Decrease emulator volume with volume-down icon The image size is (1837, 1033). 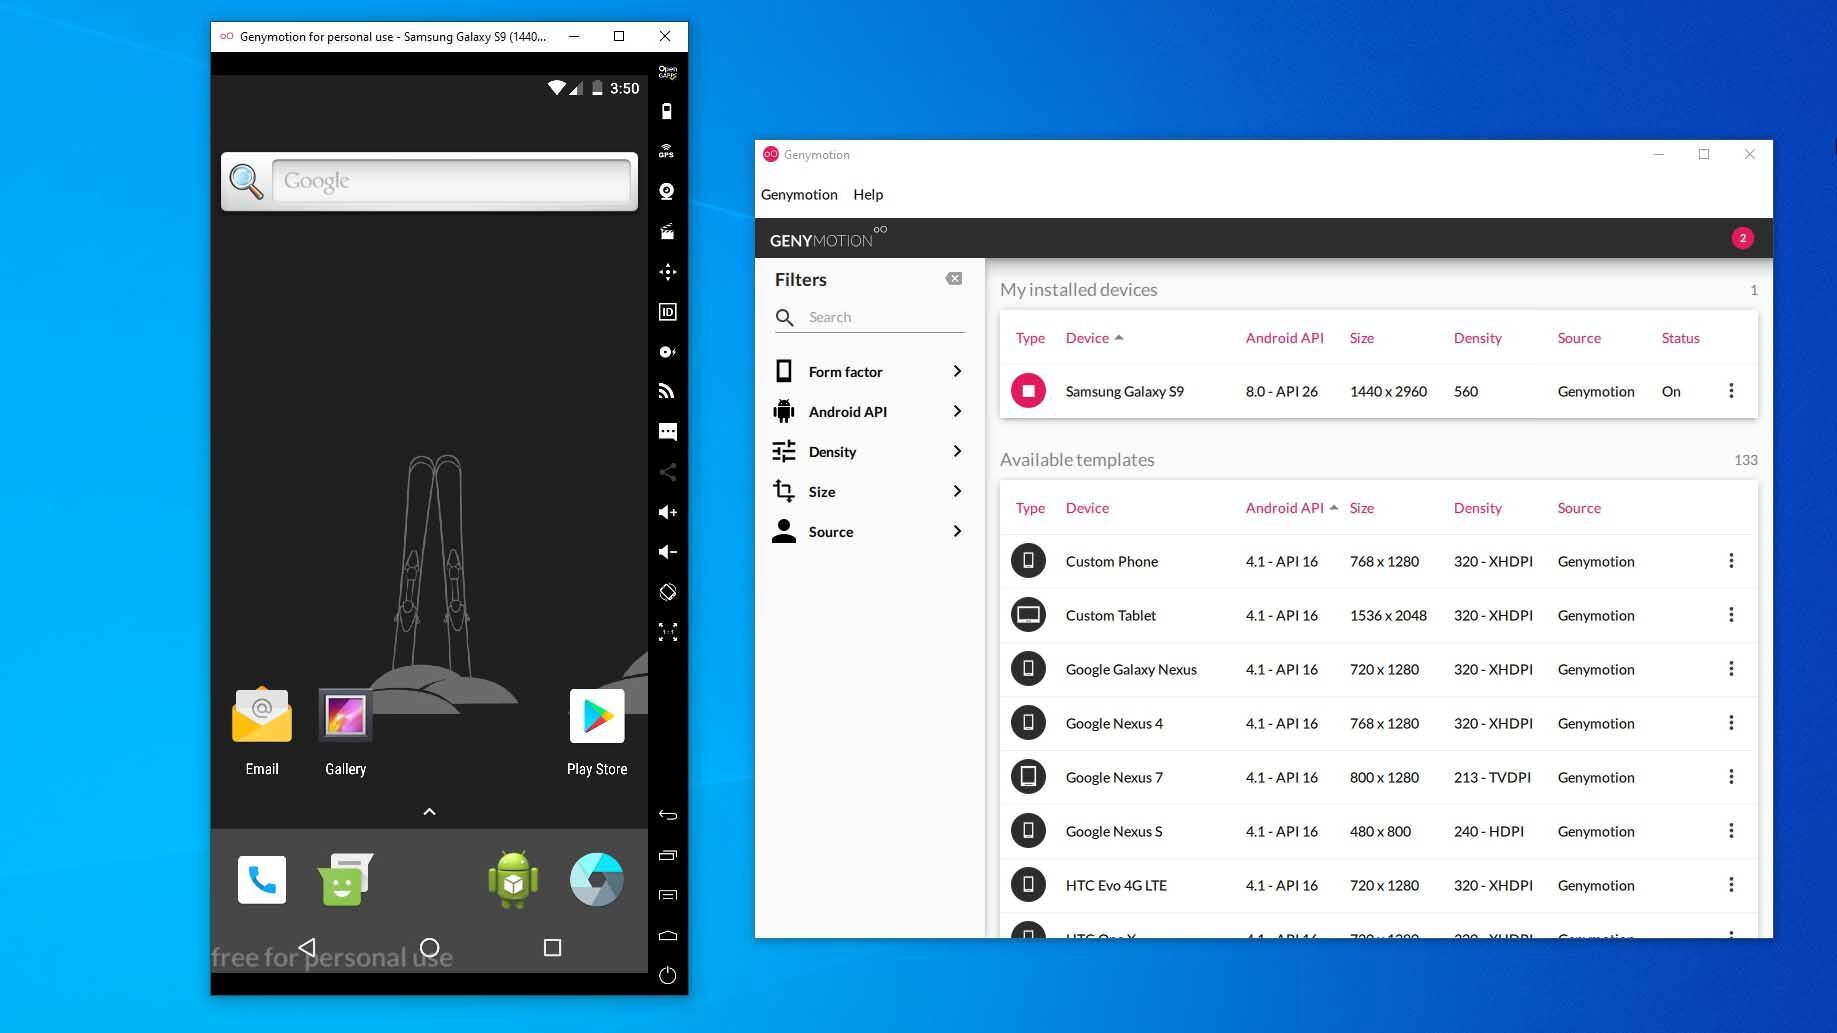[667, 552]
